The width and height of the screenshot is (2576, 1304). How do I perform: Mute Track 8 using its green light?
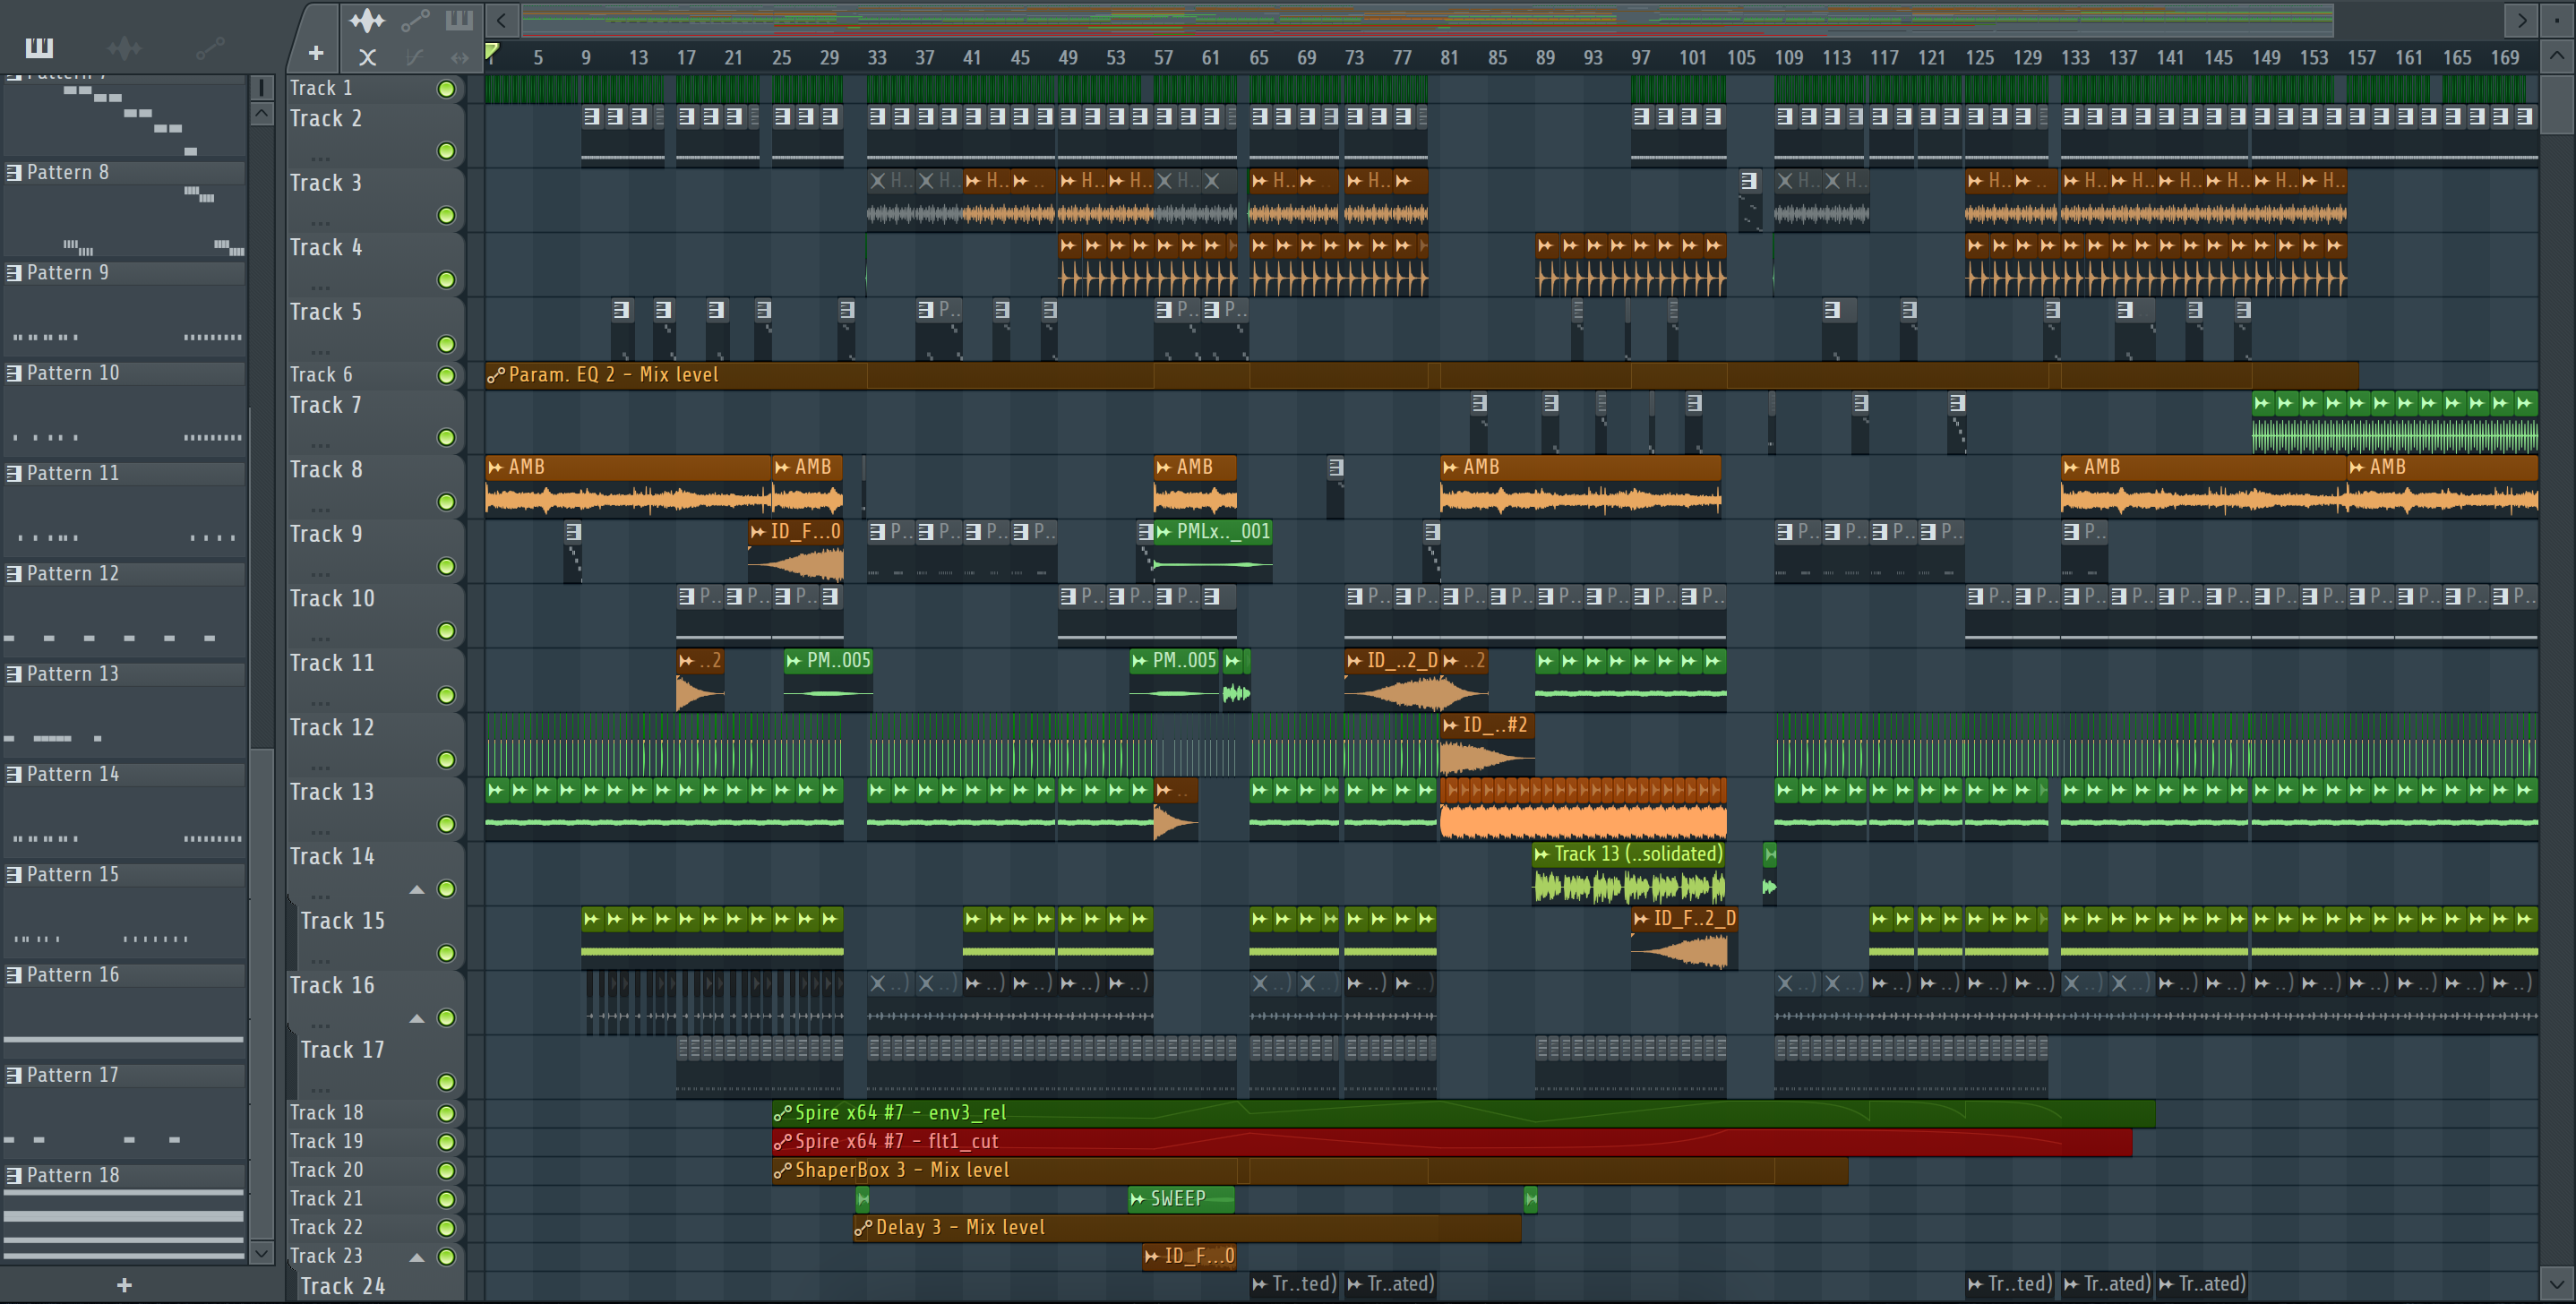click(x=446, y=502)
